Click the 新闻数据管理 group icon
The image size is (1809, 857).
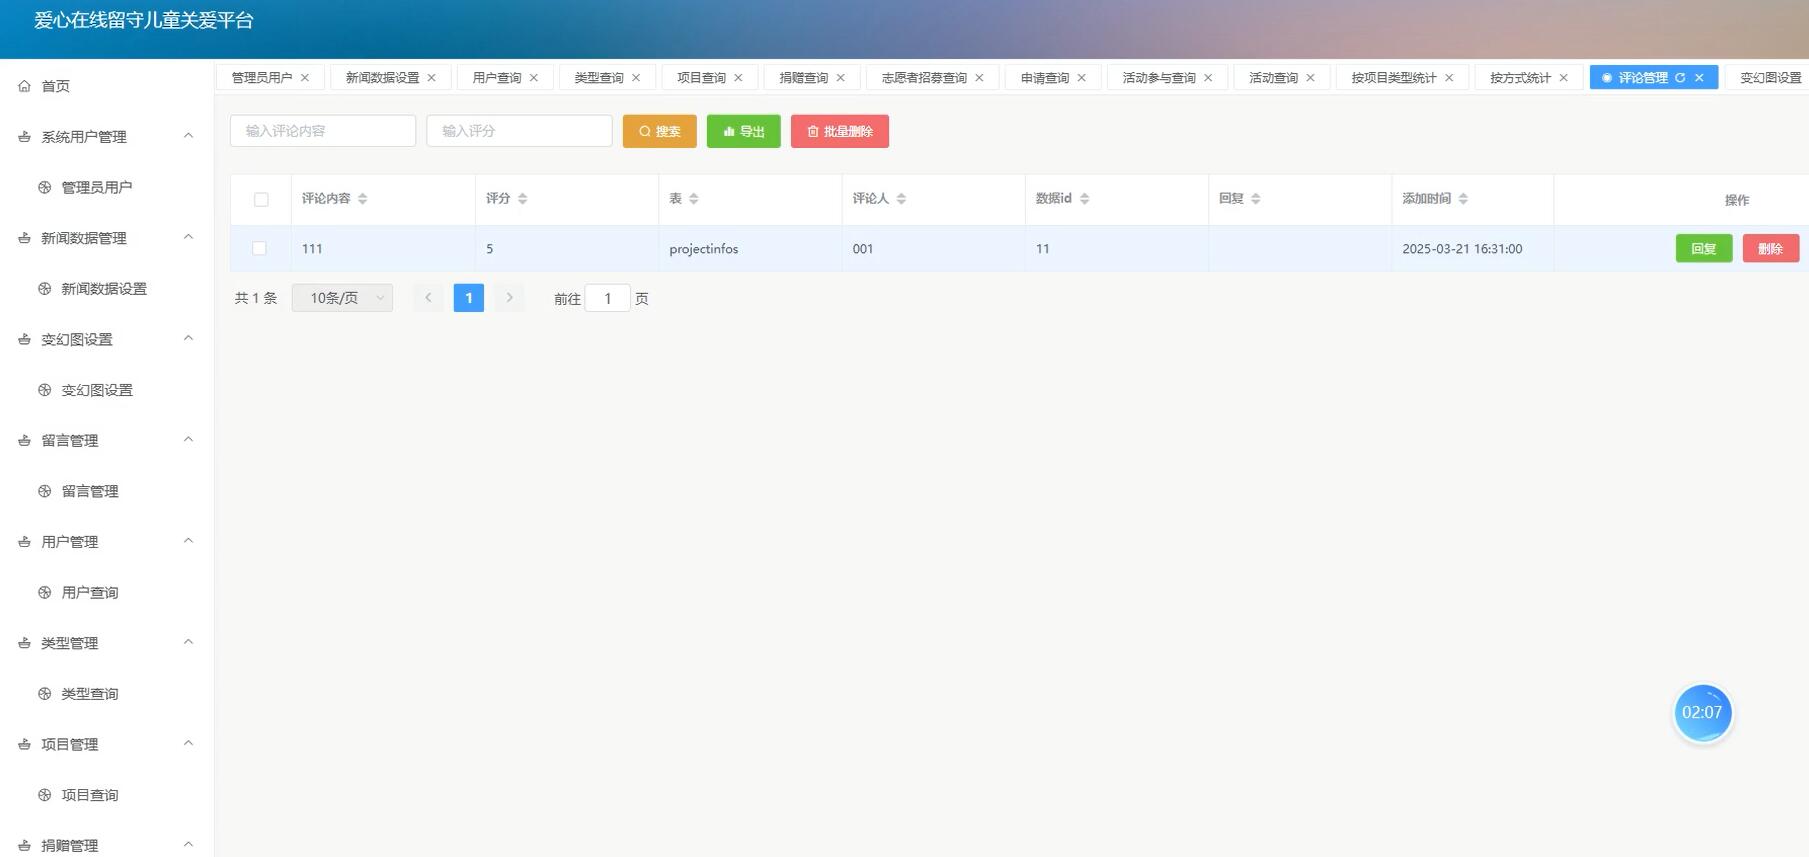pyautogui.click(x=24, y=238)
